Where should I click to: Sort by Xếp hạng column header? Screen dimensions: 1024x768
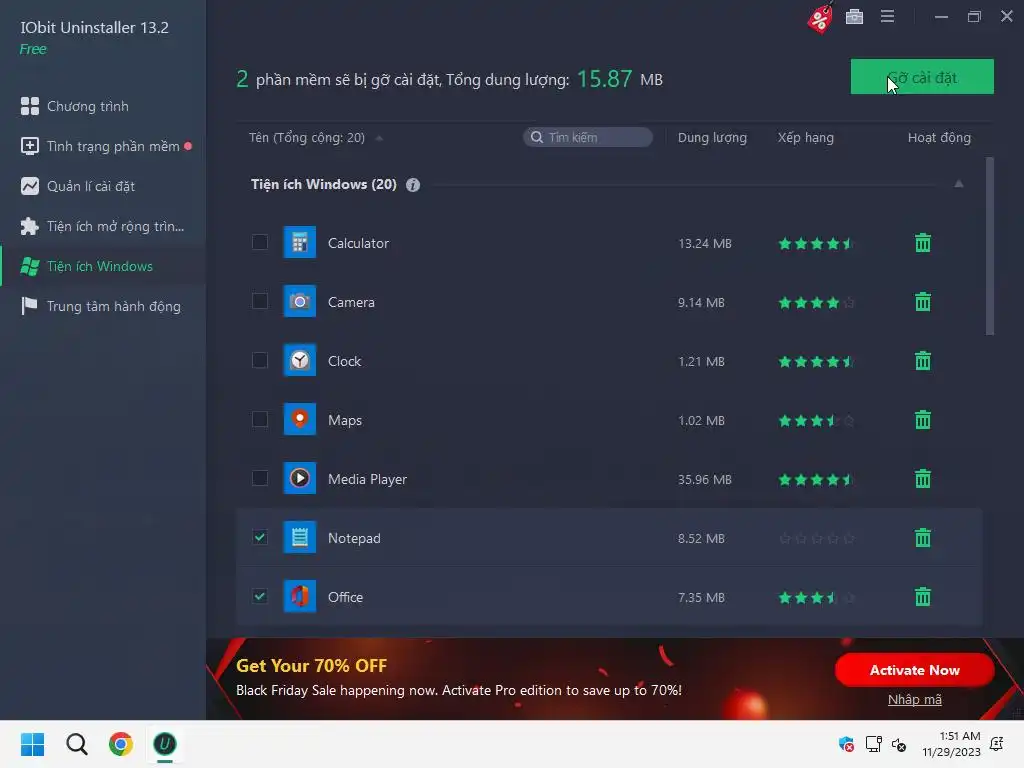click(805, 138)
